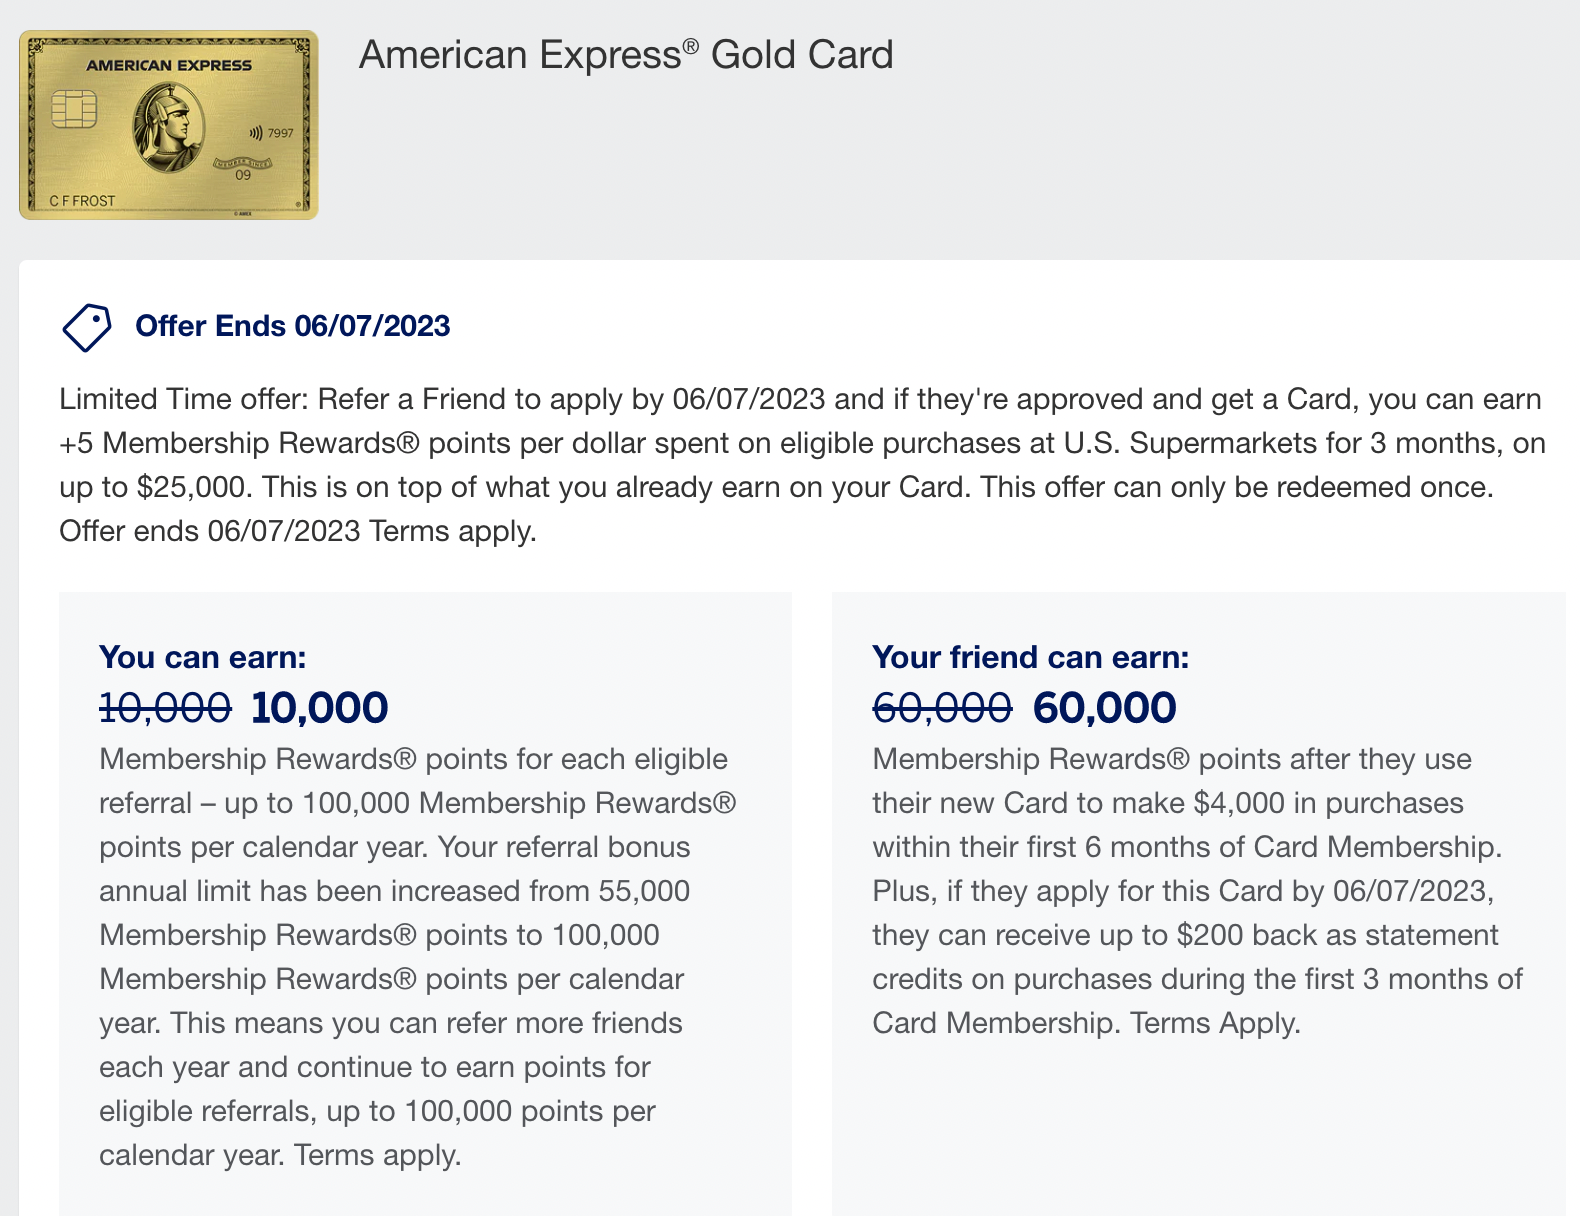Click the crossed-out 60,000 points value
1580x1216 pixels.
[x=941, y=708]
